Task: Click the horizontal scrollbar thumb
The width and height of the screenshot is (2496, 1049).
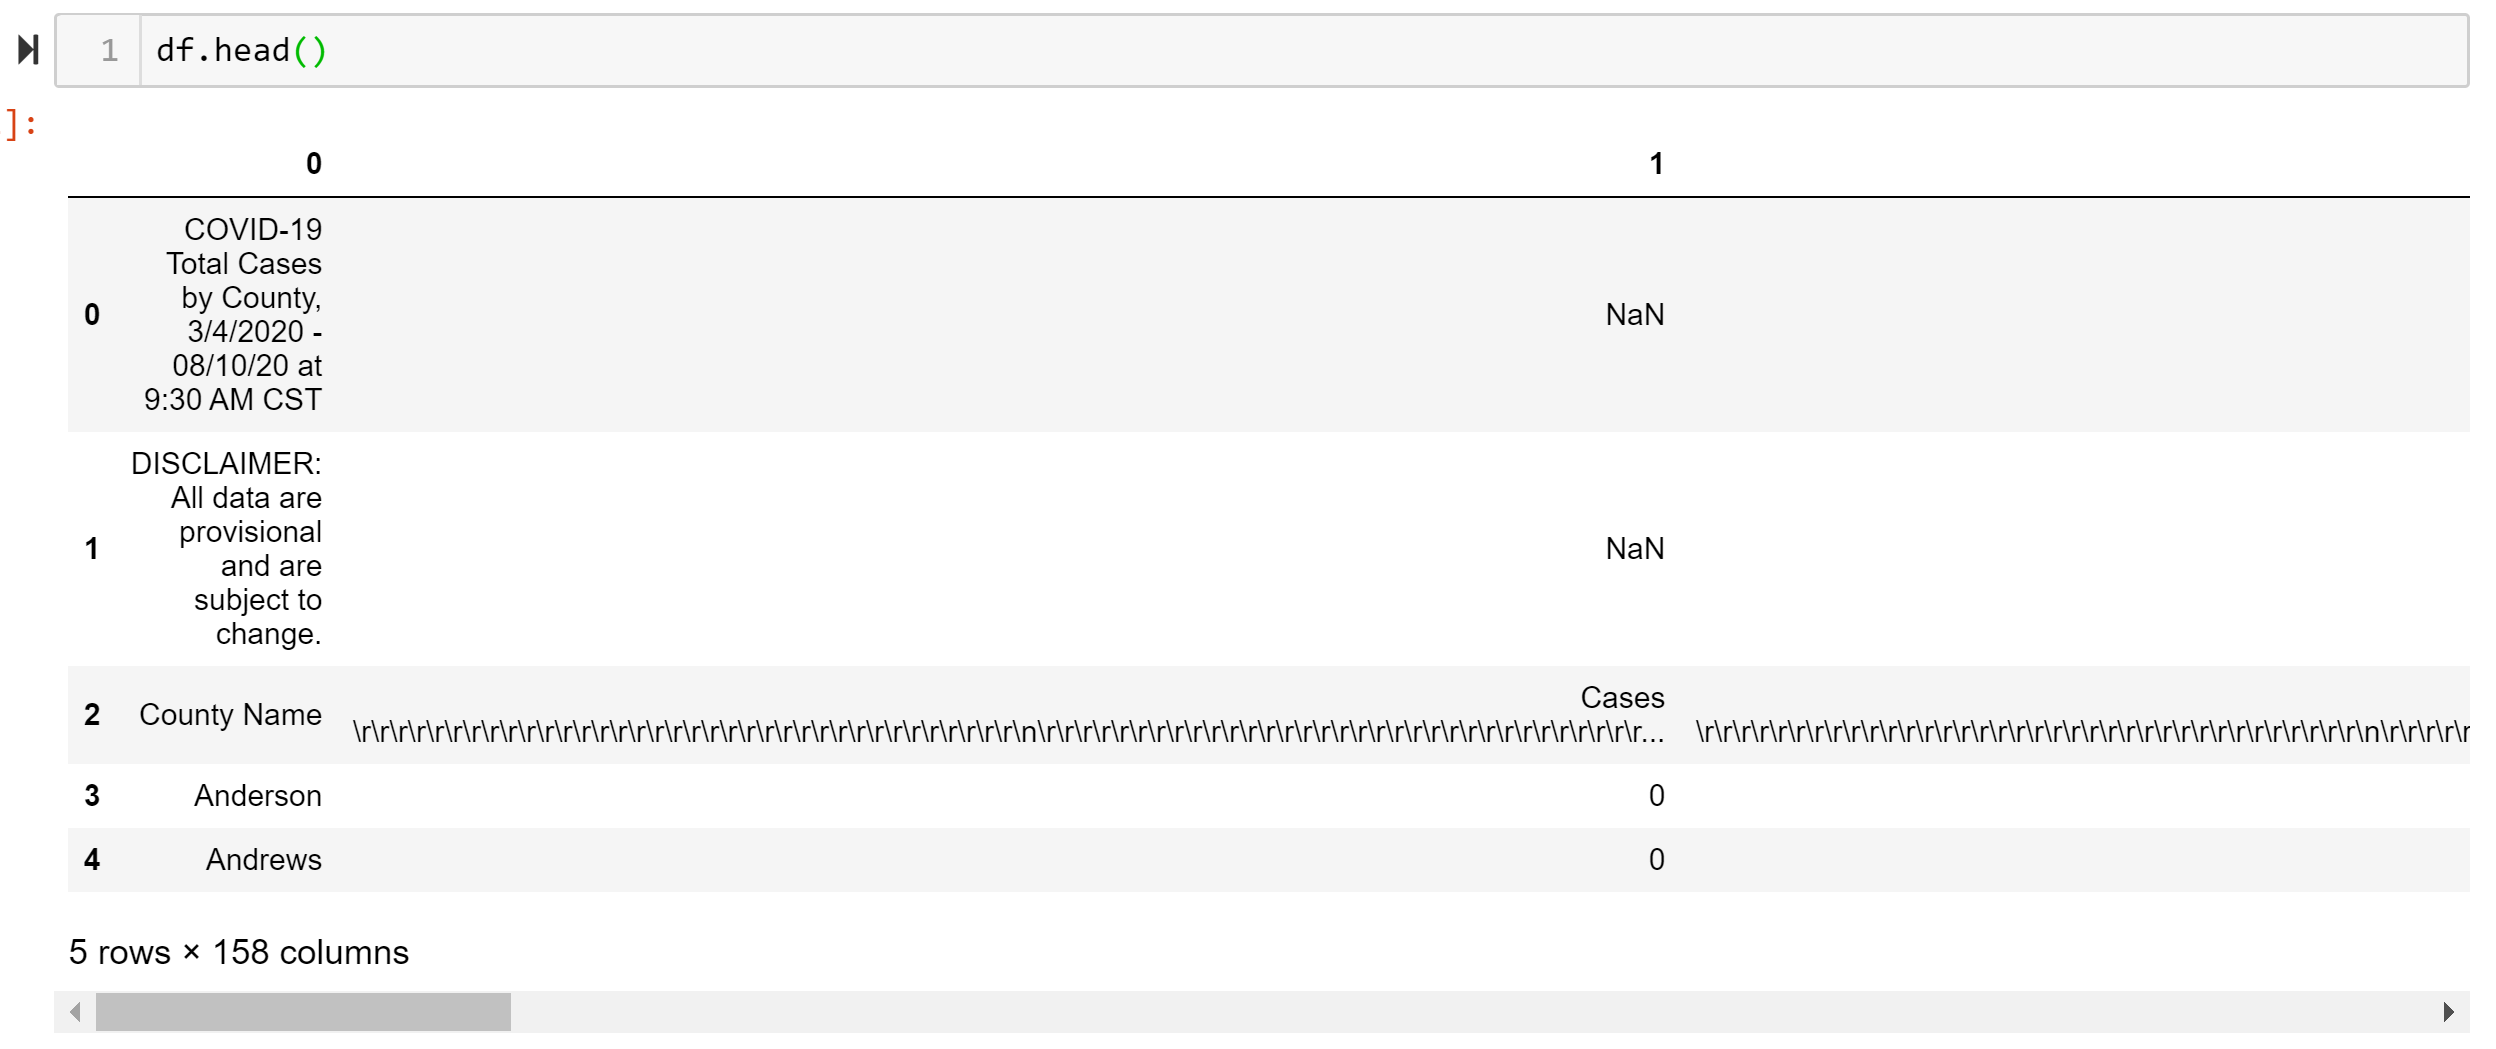Action: tap(303, 1012)
